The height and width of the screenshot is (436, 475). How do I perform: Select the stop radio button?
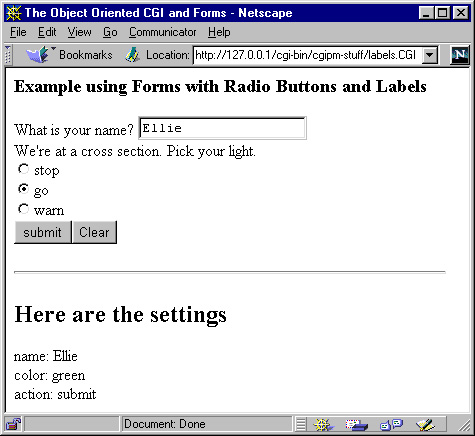tap(23, 169)
